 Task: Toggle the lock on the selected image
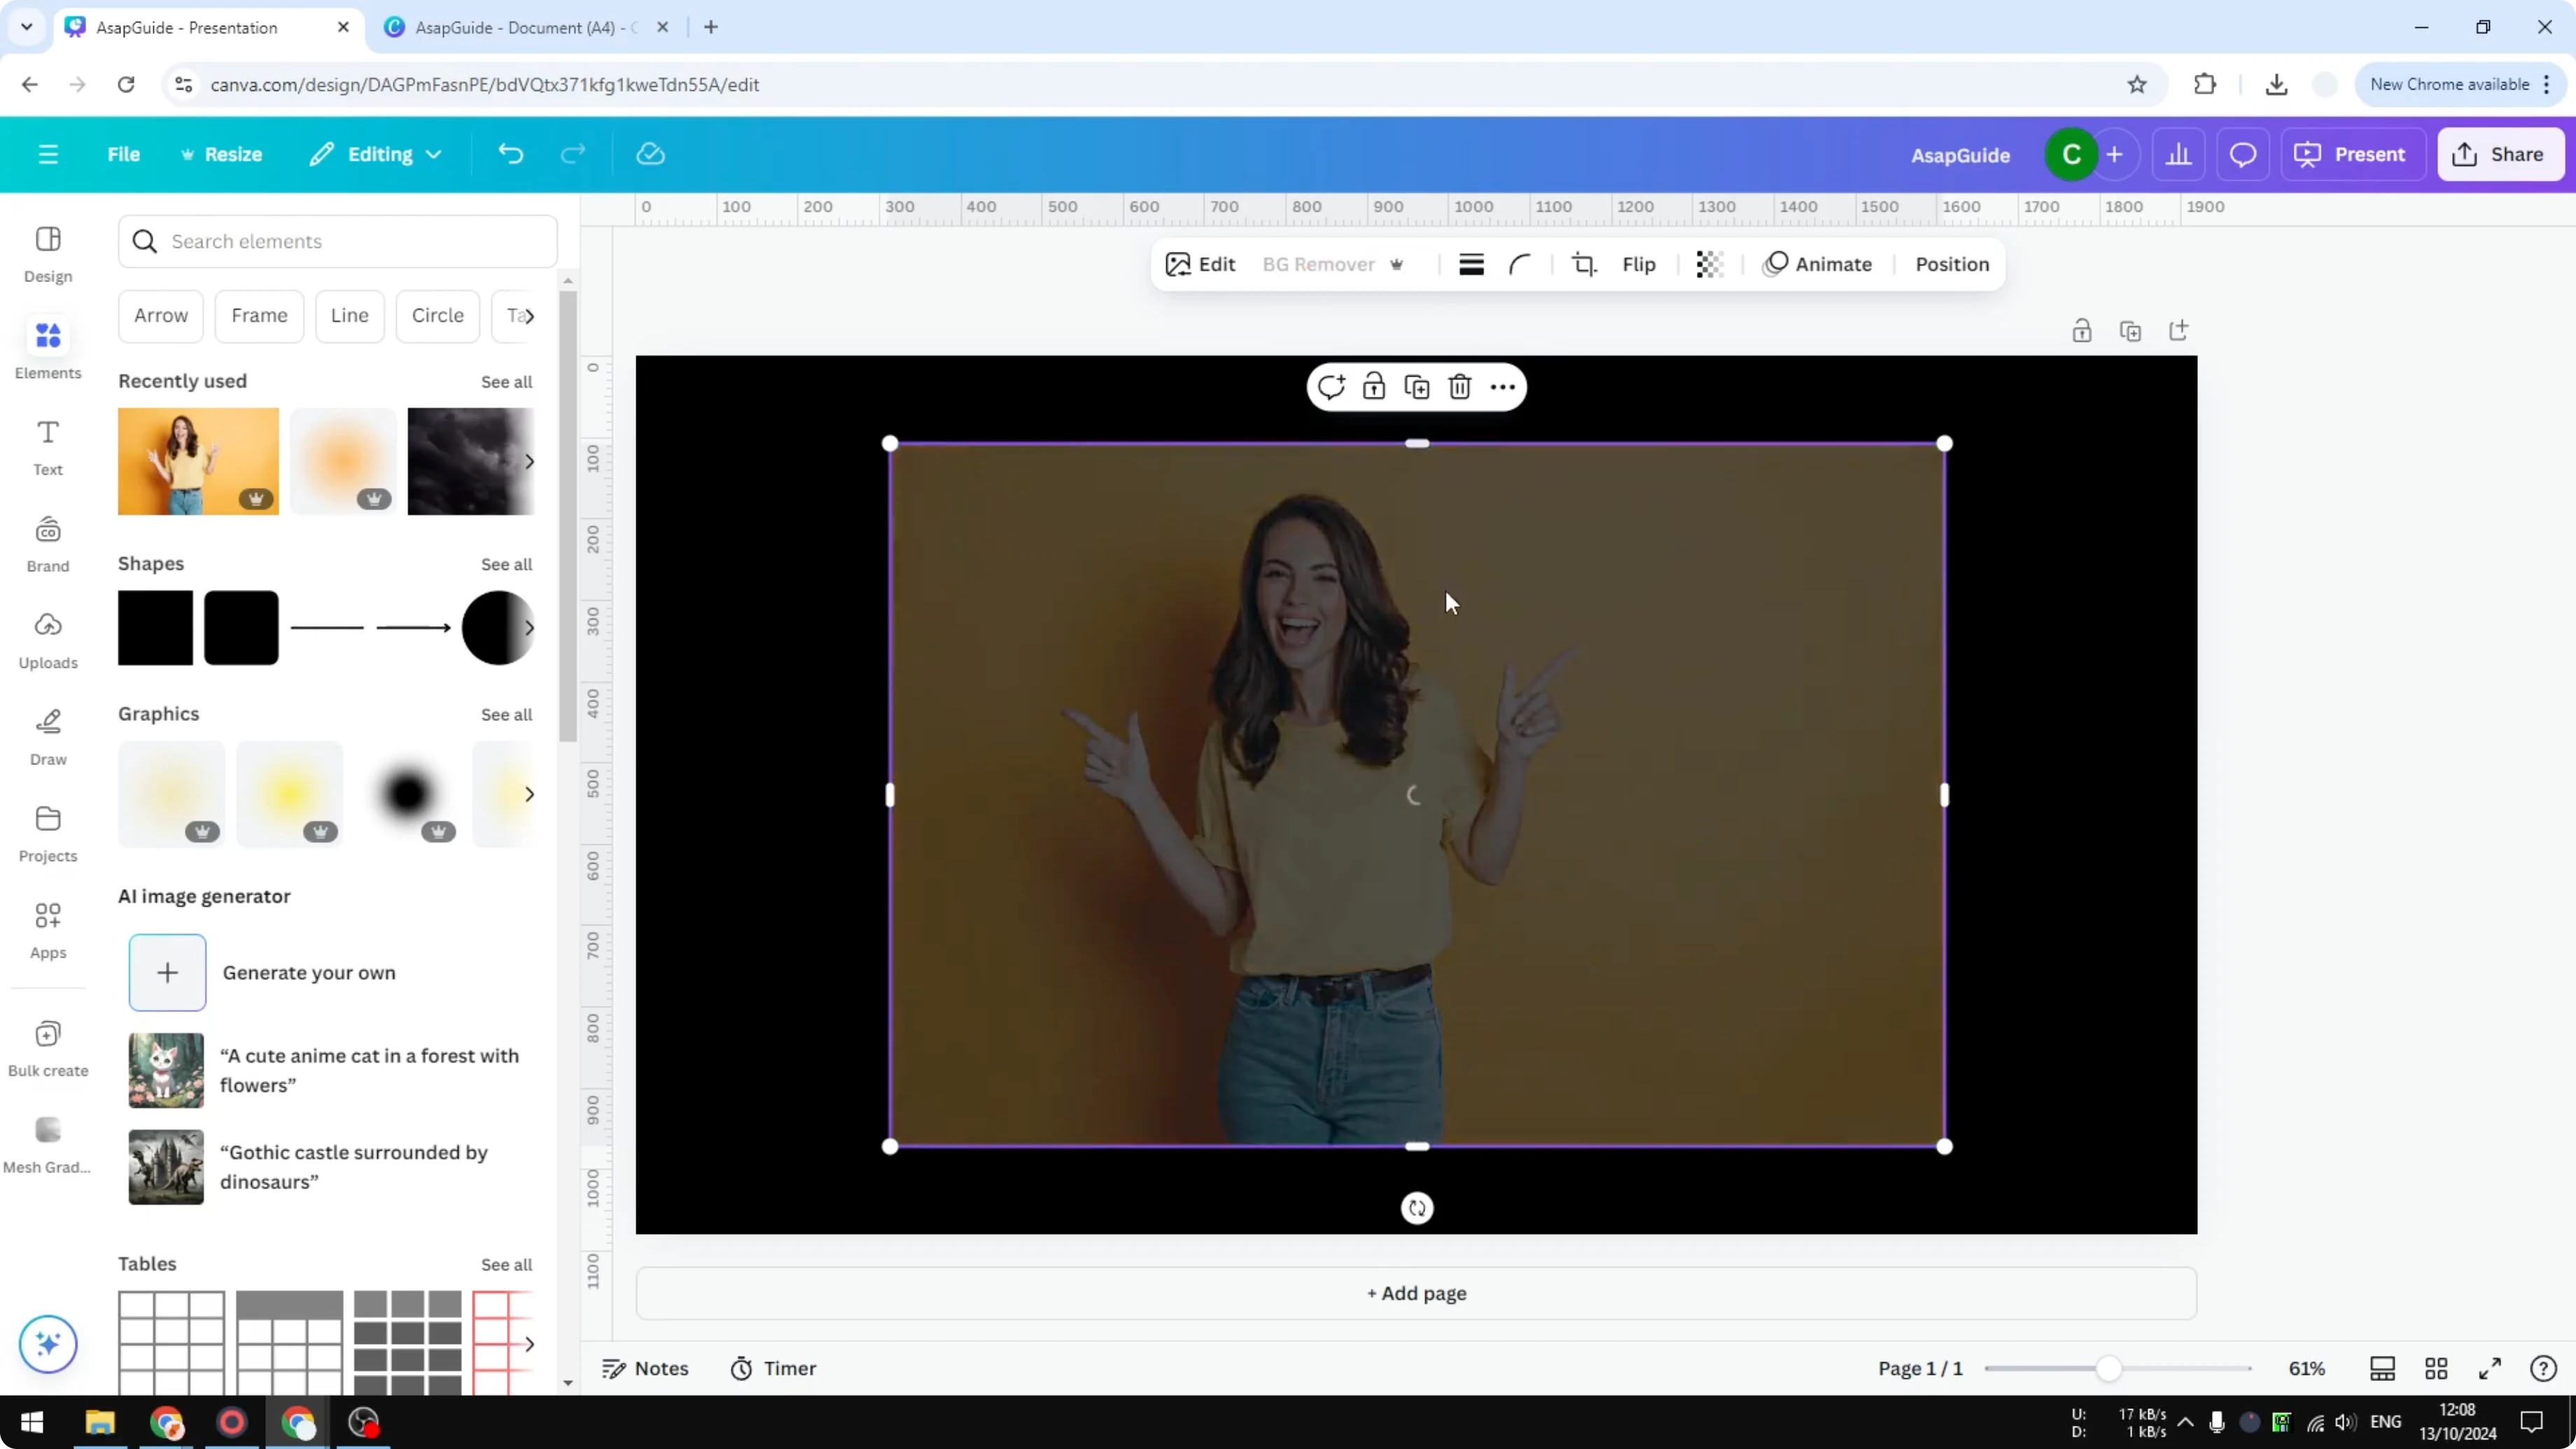pyautogui.click(x=1374, y=387)
